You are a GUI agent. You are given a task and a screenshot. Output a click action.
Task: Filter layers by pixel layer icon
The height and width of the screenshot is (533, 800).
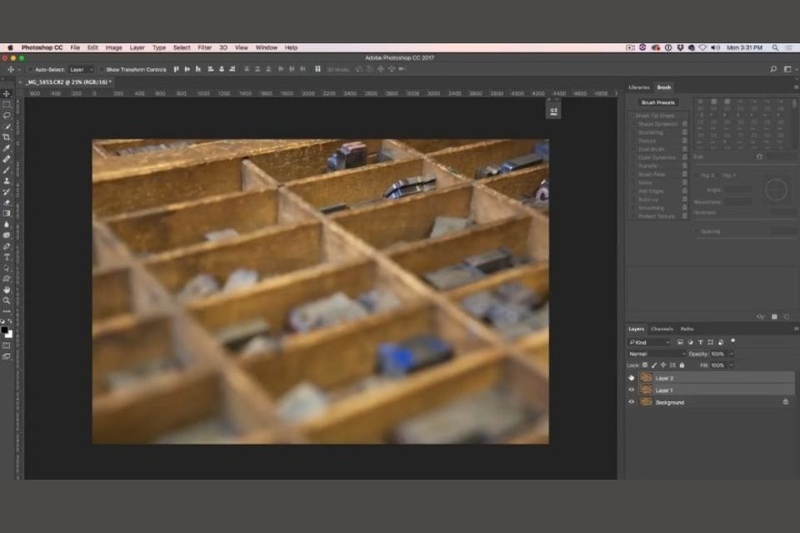click(x=680, y=342)
